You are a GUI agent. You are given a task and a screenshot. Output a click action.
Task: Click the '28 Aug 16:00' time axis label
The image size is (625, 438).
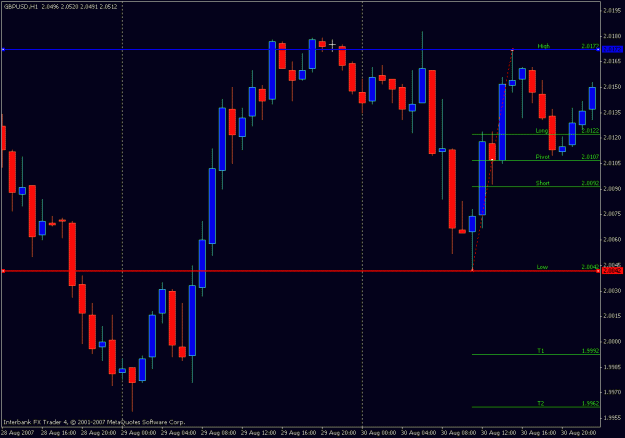coord(58,432)
